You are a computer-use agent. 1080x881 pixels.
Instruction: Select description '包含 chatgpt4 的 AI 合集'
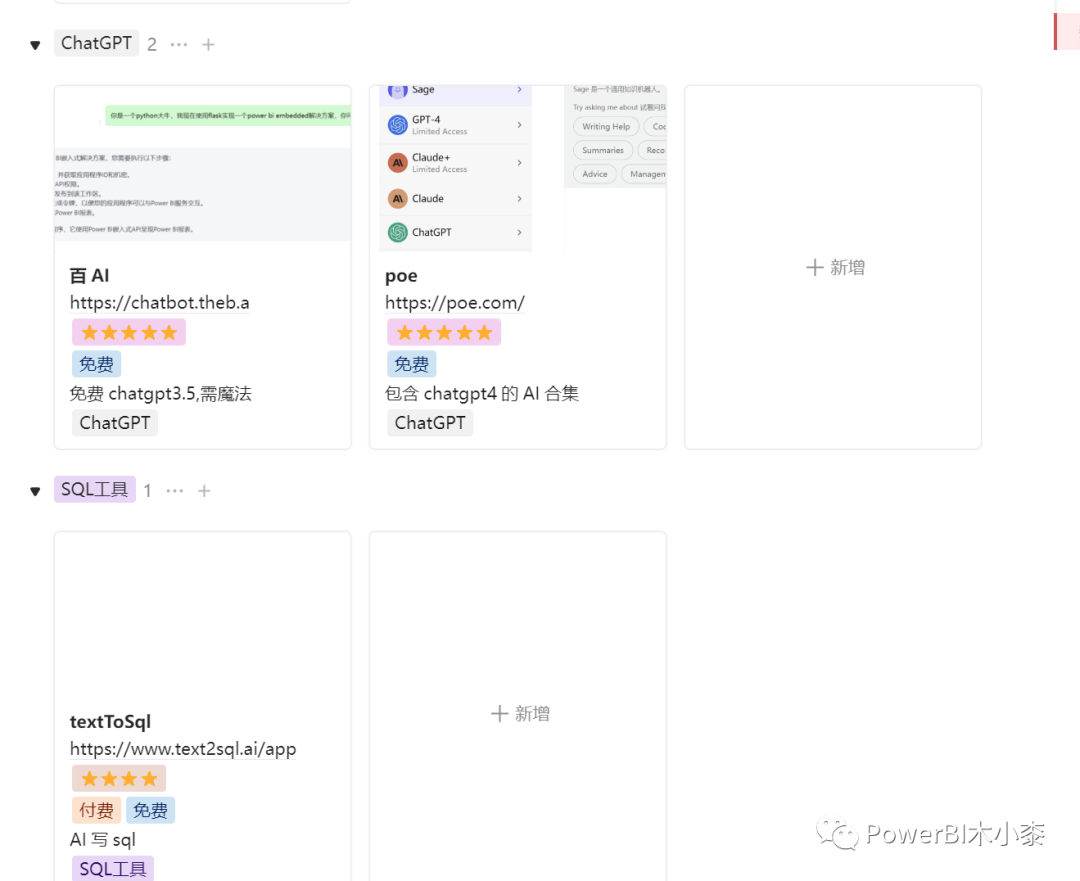(x=481, y=393)
